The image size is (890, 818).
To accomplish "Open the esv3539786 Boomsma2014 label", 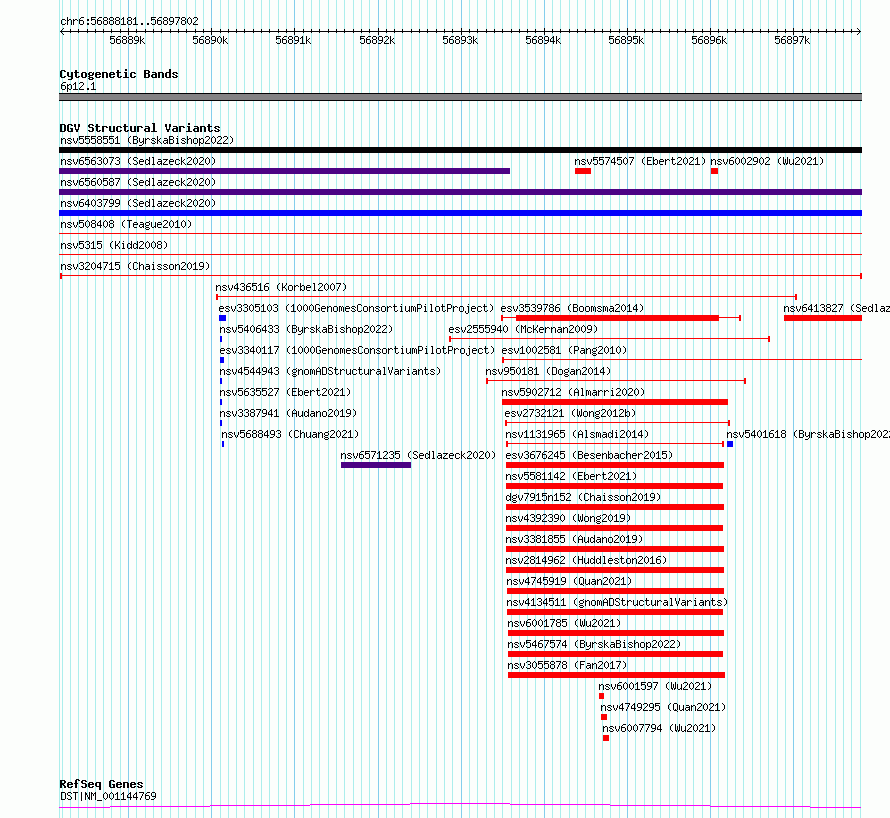I will 572,308.
